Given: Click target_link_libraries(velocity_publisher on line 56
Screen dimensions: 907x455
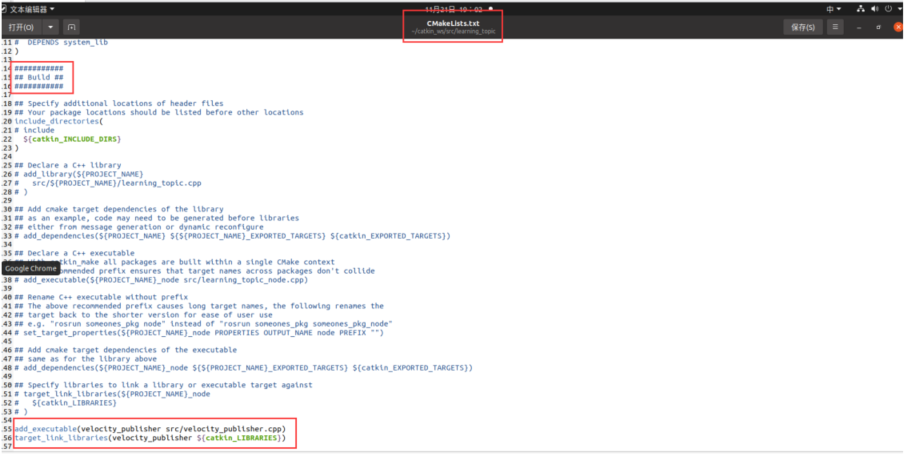Looking at the screenshot, I should coord(150,438).
